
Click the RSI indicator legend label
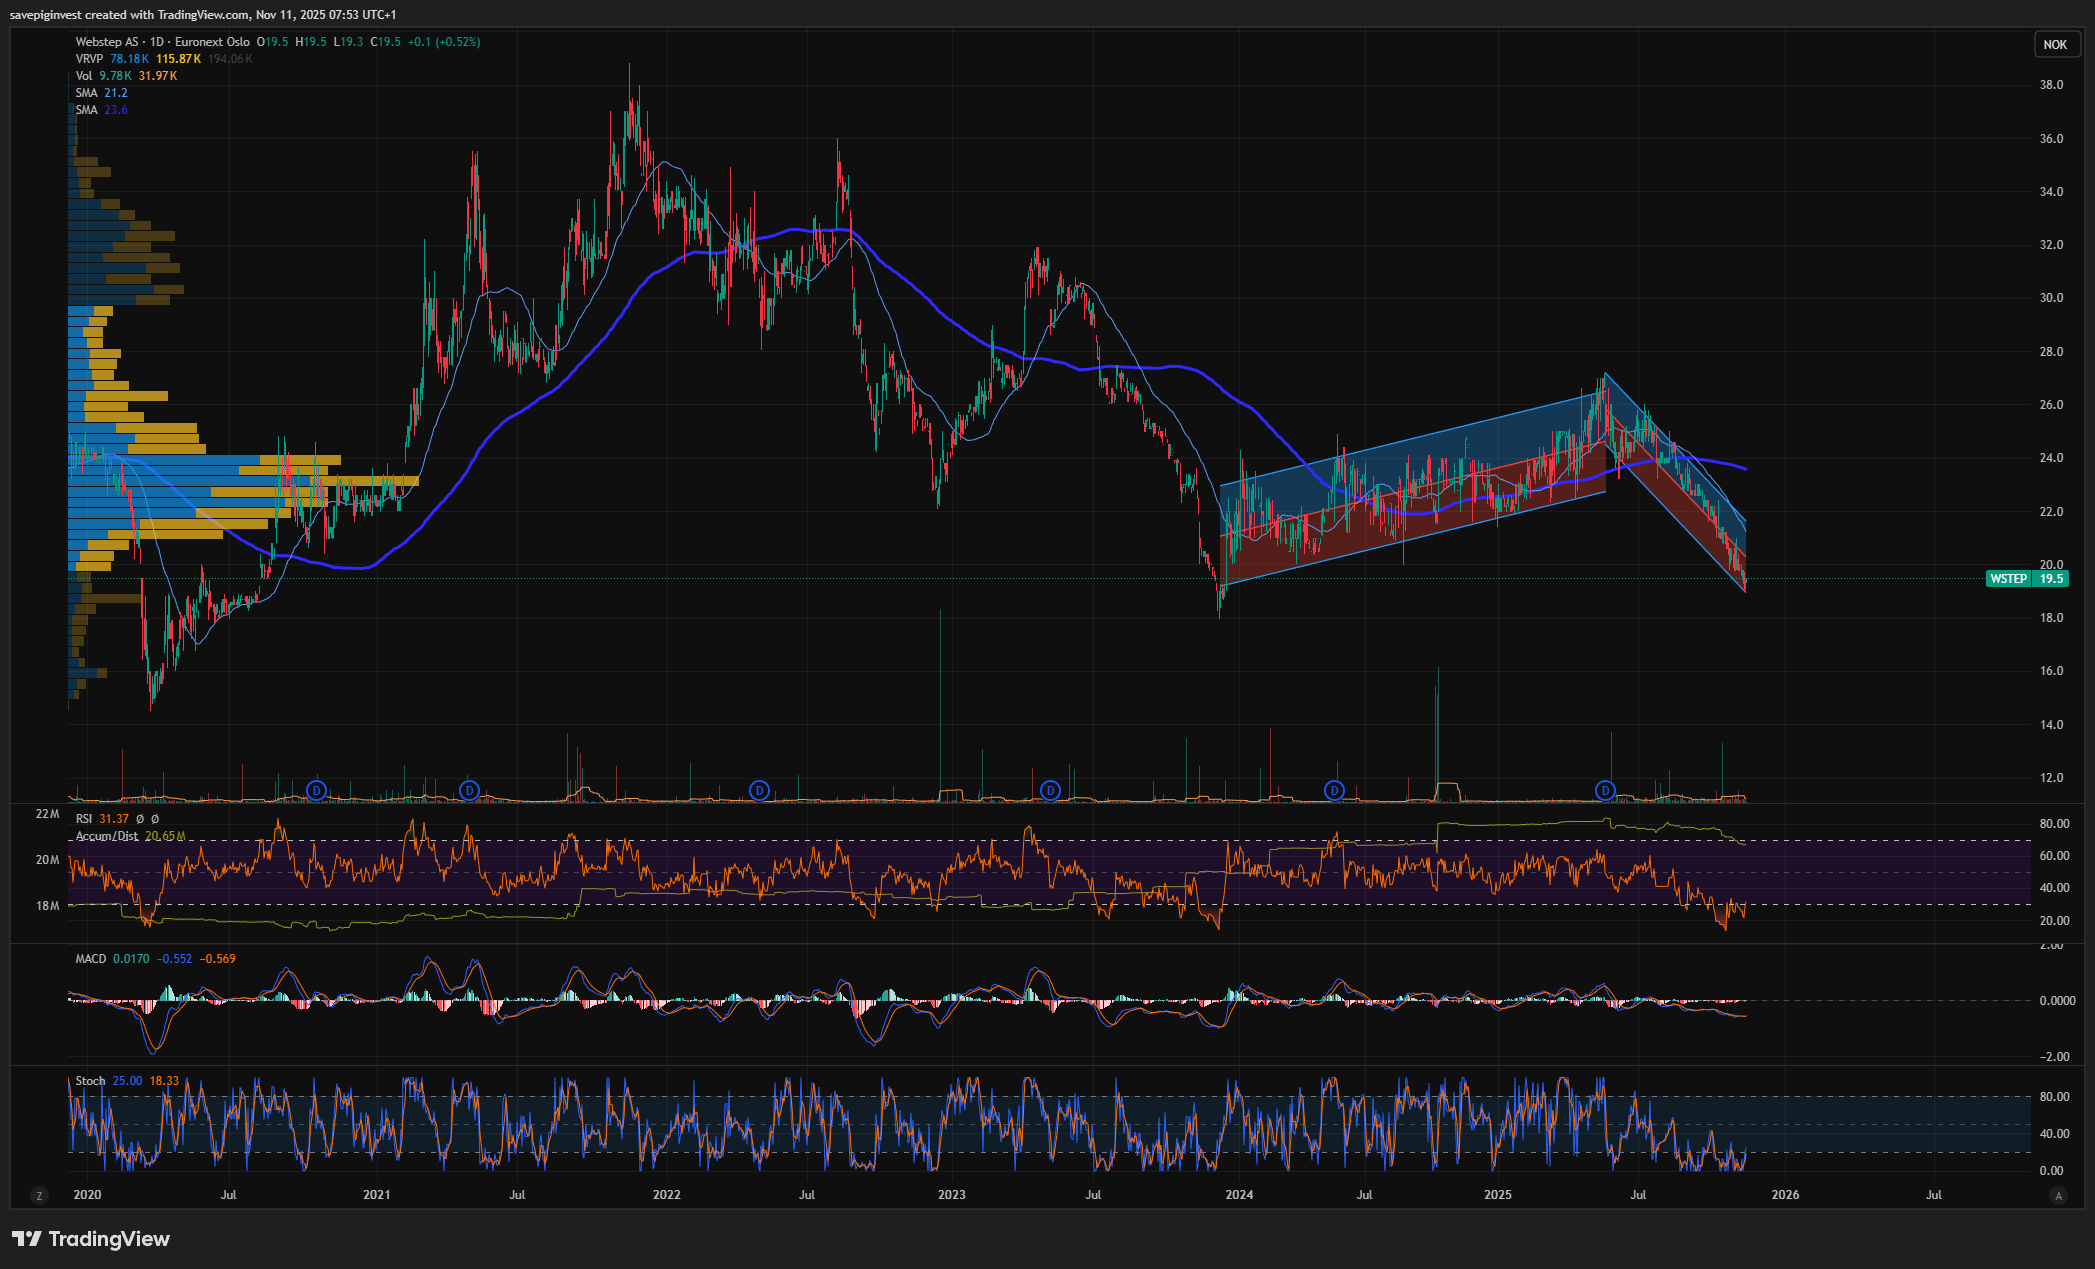[x=84, y=819]
